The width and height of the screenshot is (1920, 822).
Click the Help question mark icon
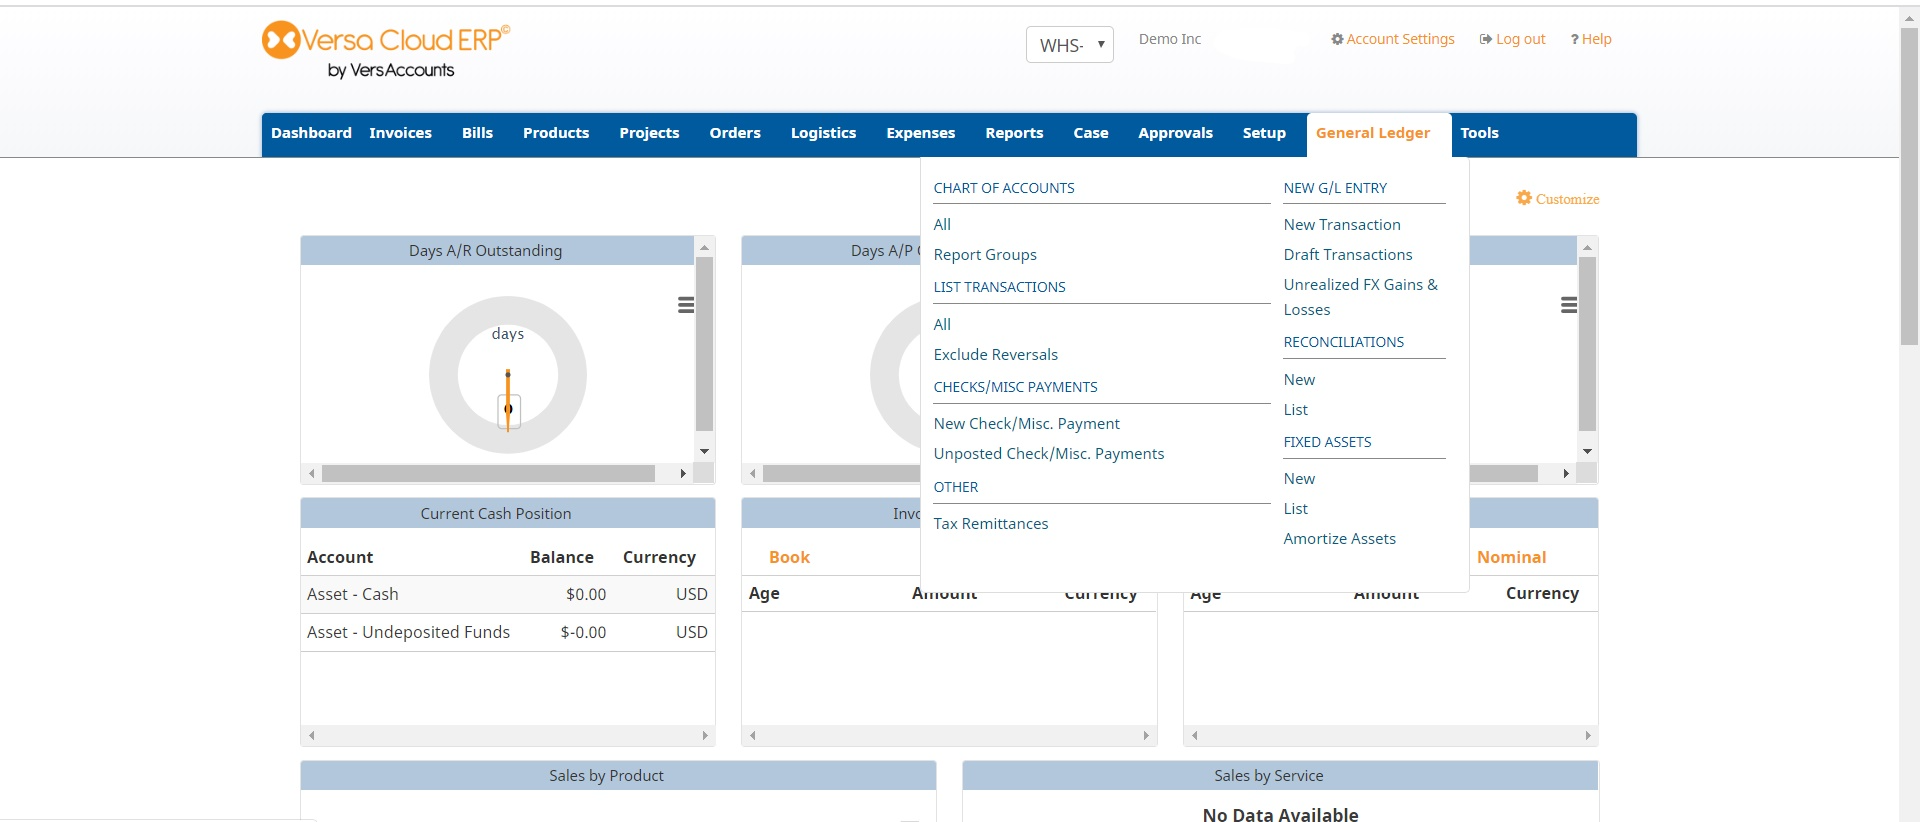(1574, 39)
